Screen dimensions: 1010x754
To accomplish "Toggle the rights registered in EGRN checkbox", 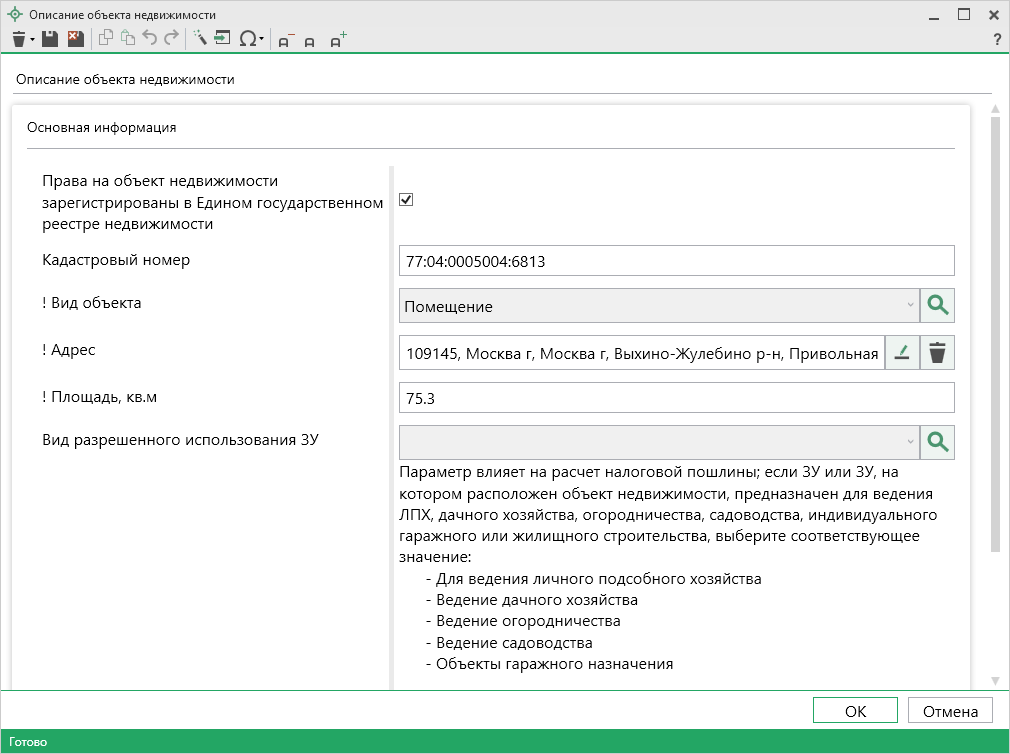I will tap(406, 200).
